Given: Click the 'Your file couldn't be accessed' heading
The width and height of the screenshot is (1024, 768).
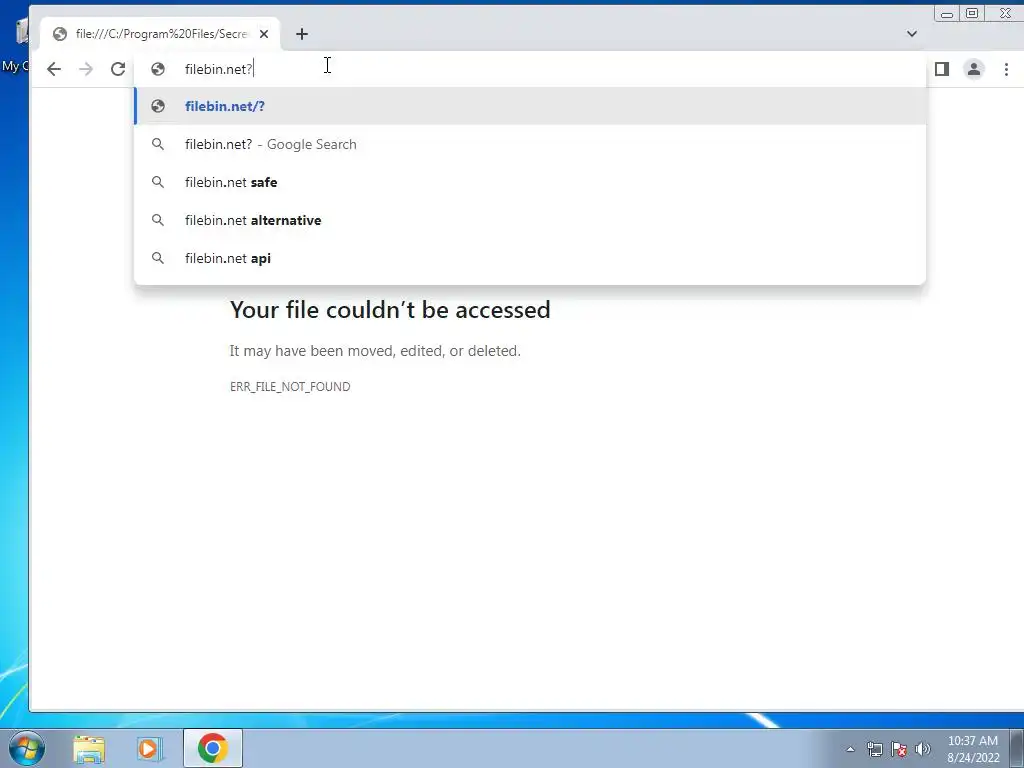Looking at the screenshot, I should coord(390,310).
